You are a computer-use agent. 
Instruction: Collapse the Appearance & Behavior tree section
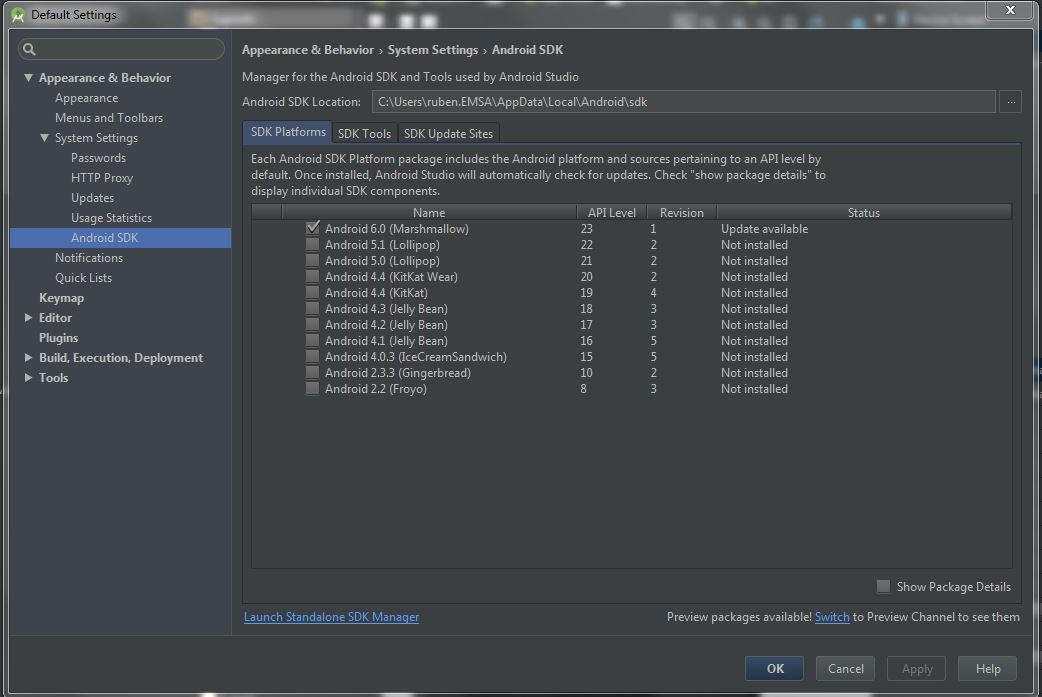pyautogui.click(x=28, y=77)
